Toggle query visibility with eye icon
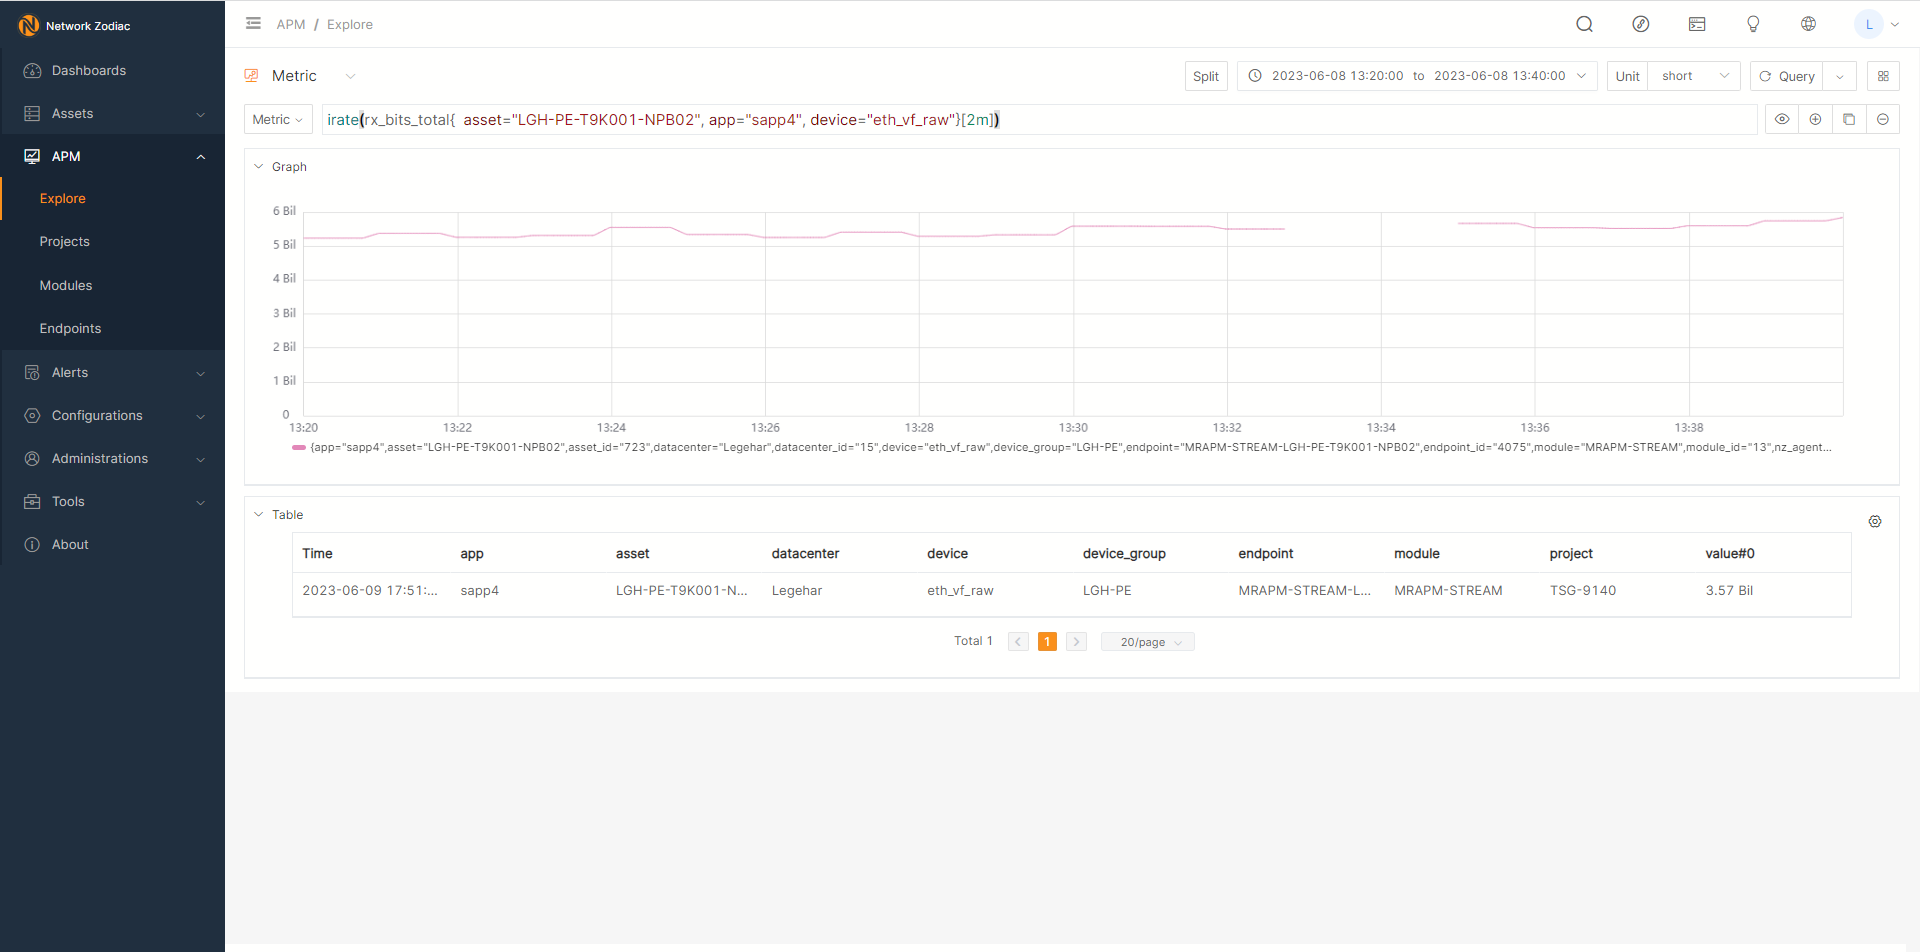 click(x=1782, y=119)
